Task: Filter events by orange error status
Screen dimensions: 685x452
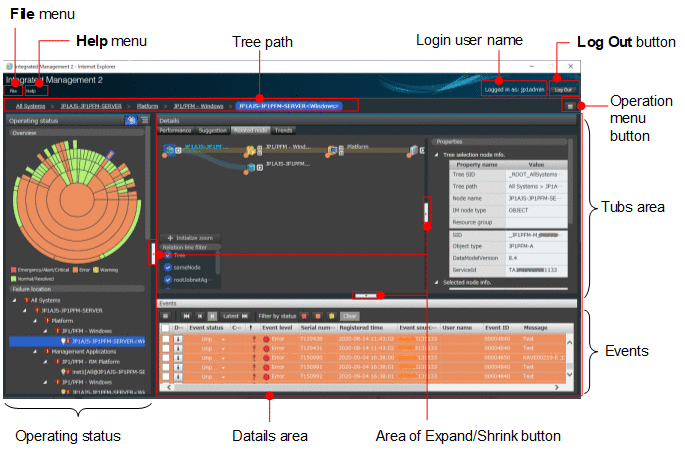Action: pyautogui.click(x=318, y=316)
